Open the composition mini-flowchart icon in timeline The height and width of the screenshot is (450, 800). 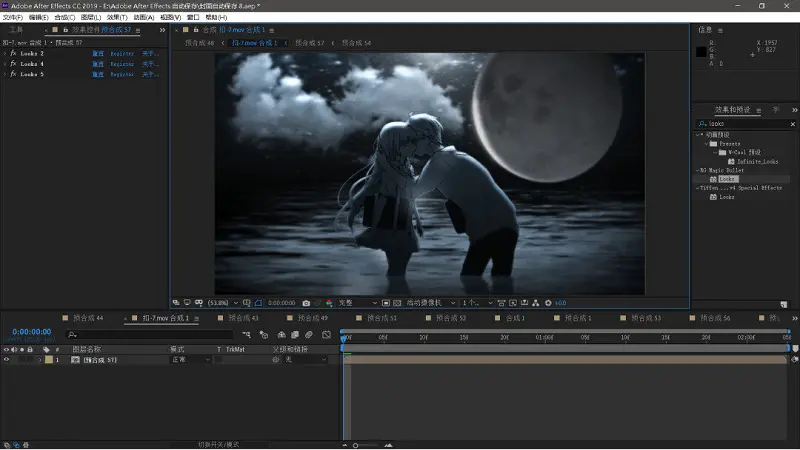[246, 335]
